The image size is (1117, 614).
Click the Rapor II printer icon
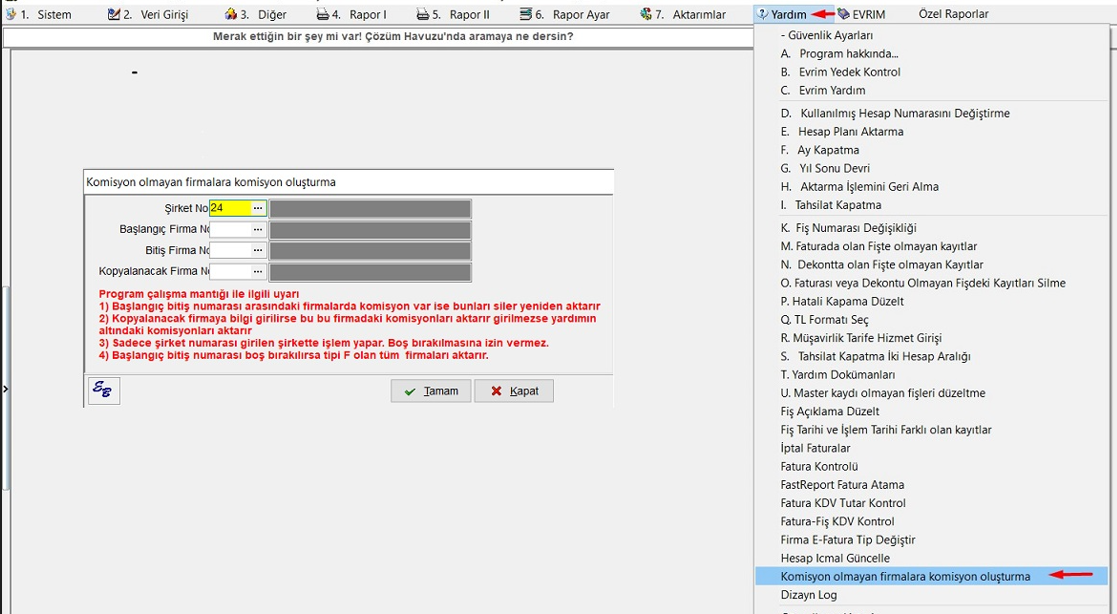tap(422, 14)
